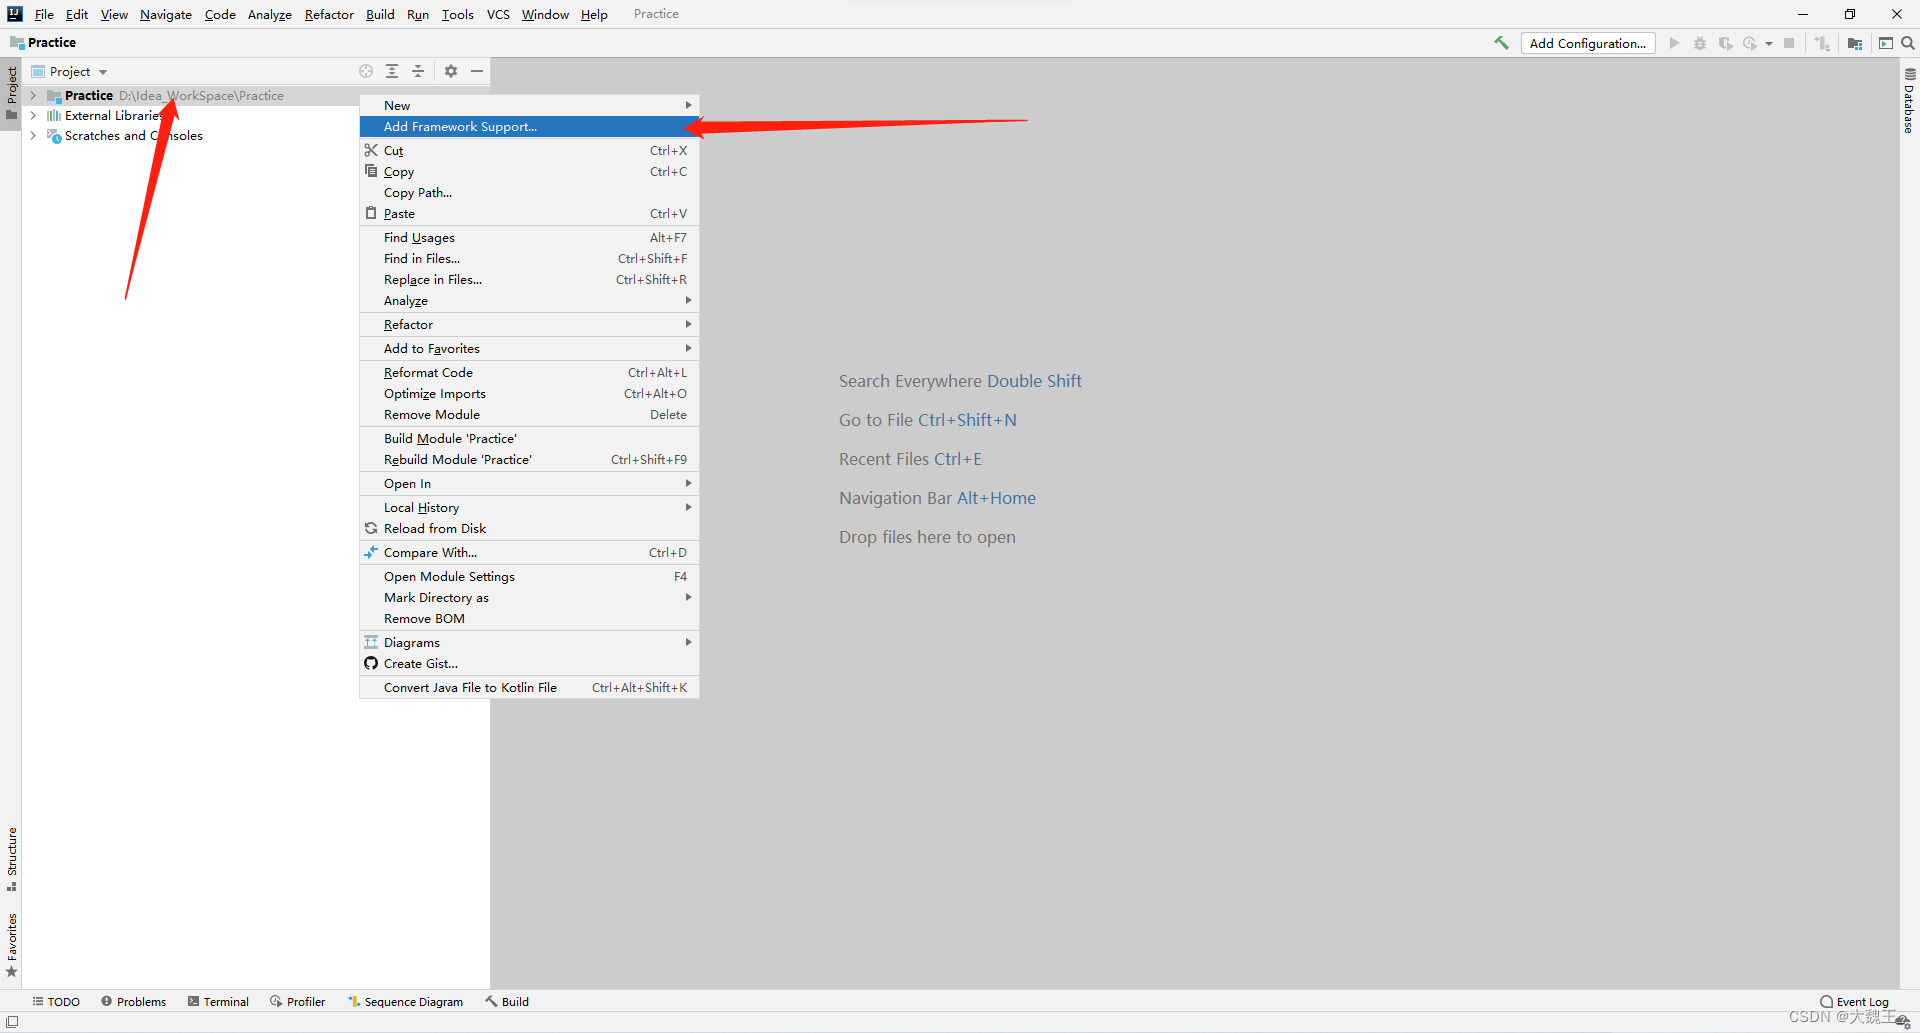Expand Local History submenu
Viewport: 1920px width, 1033px height.
coord(529,508)
